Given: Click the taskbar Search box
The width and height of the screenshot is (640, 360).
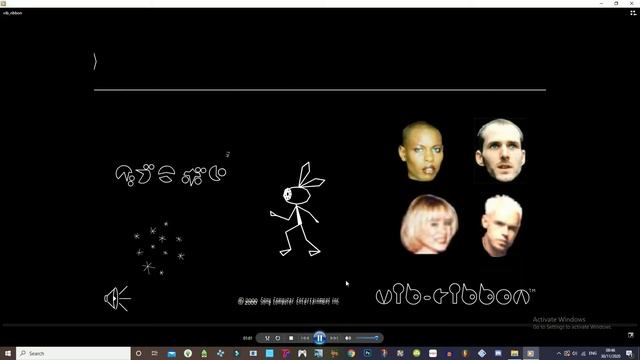Looking at the screenshot, I should pos(73,353).
